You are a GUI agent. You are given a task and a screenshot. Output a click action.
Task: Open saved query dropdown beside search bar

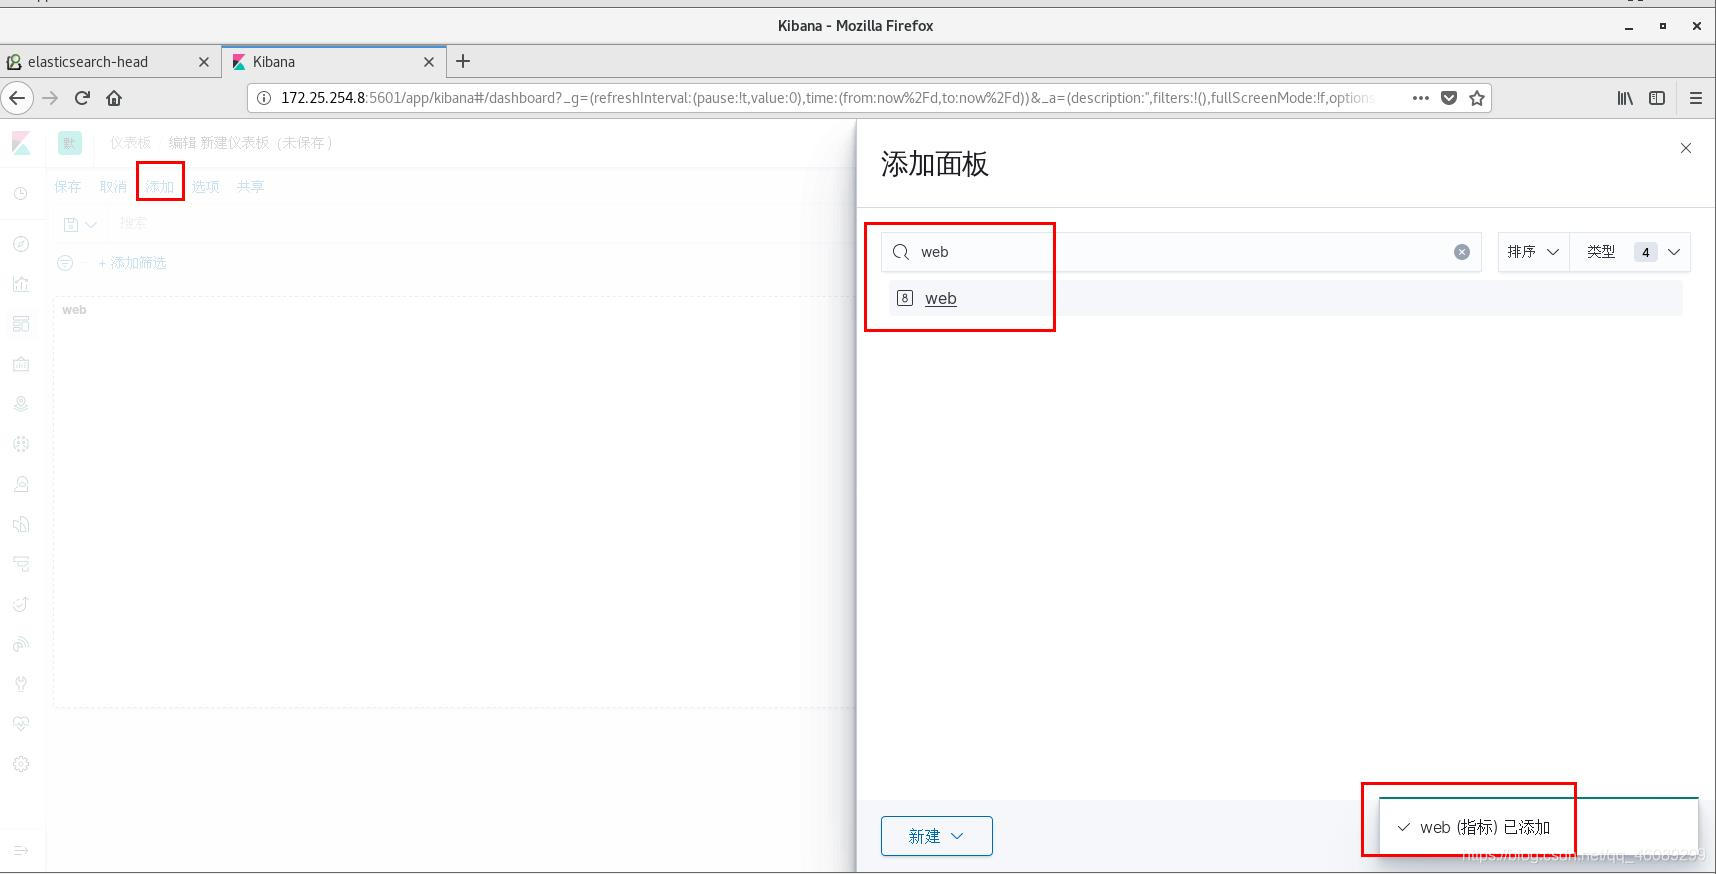tap(80, 224)
